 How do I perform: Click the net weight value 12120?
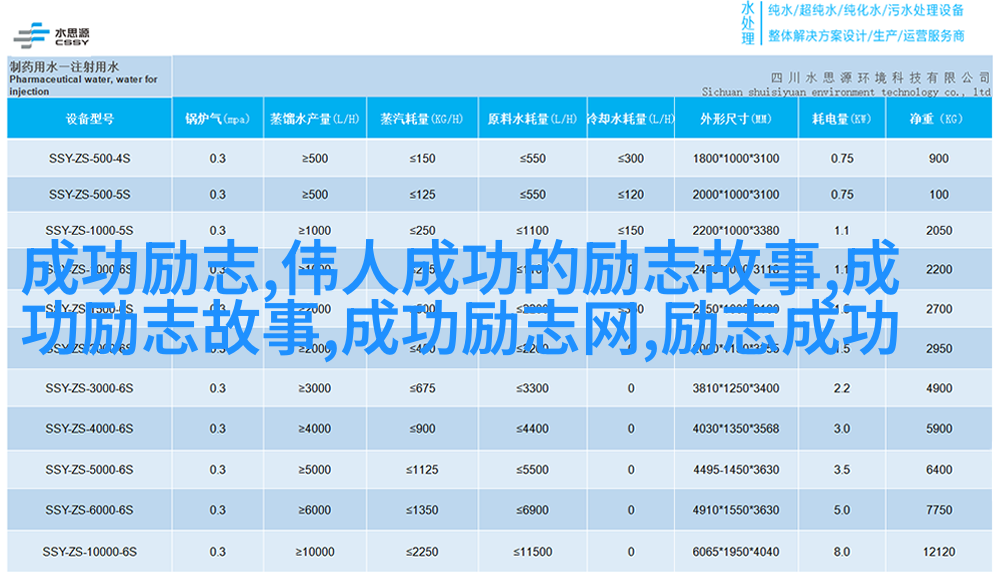[x=938, y=552]
